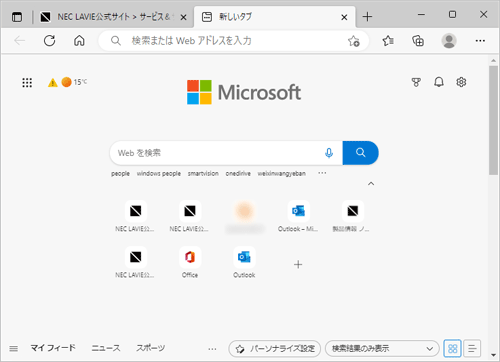Click the scrollbar up arrow

493,61
